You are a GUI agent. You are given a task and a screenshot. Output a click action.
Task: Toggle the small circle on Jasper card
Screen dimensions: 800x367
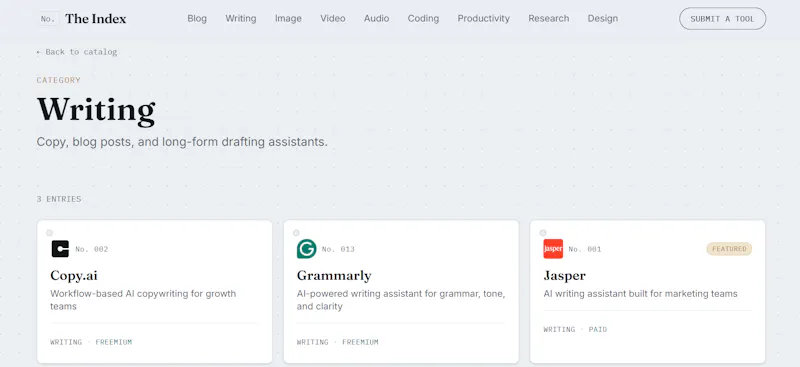[x=543, y=233]
